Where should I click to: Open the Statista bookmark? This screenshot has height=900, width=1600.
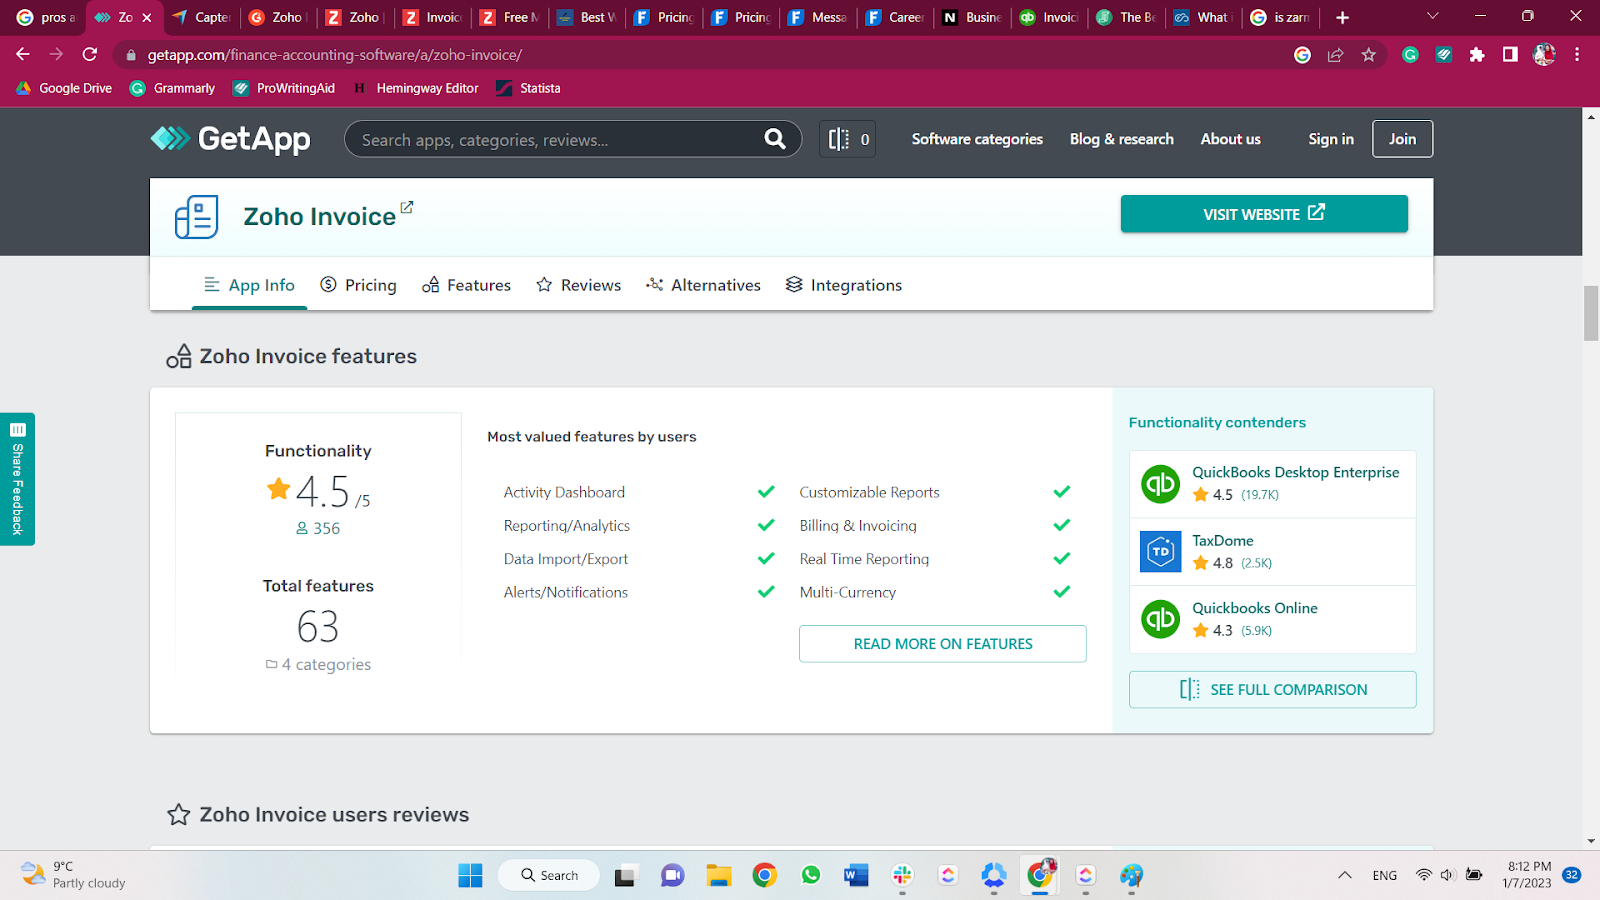[528, 88]
